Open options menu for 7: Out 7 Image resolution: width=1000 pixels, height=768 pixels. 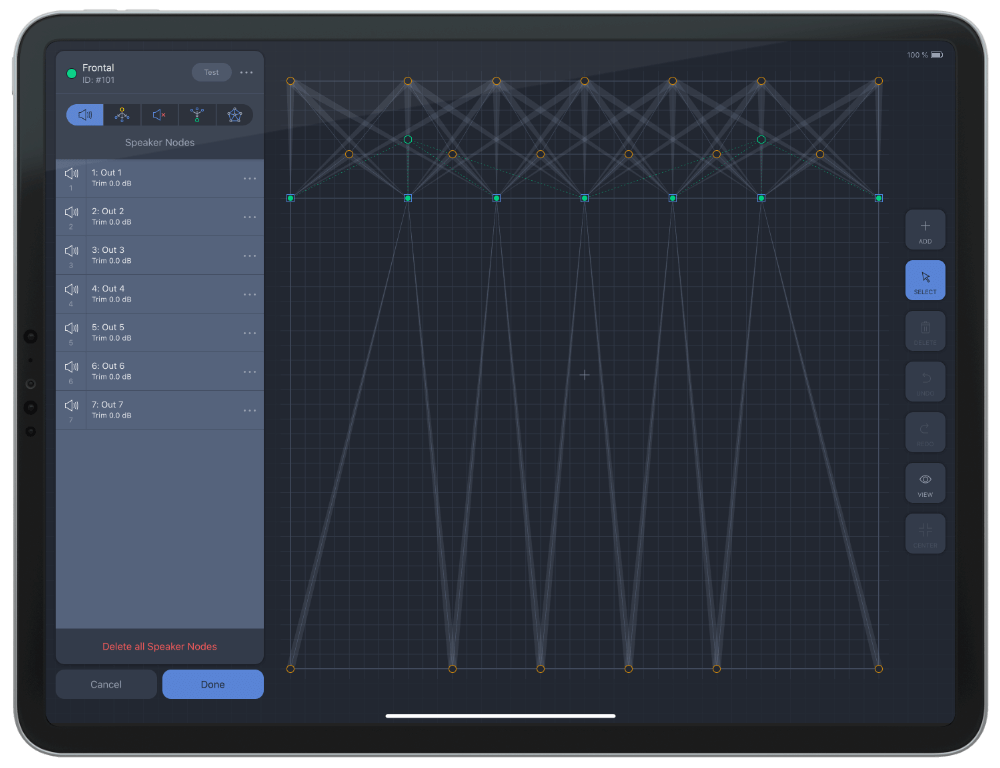pos(250,411)
